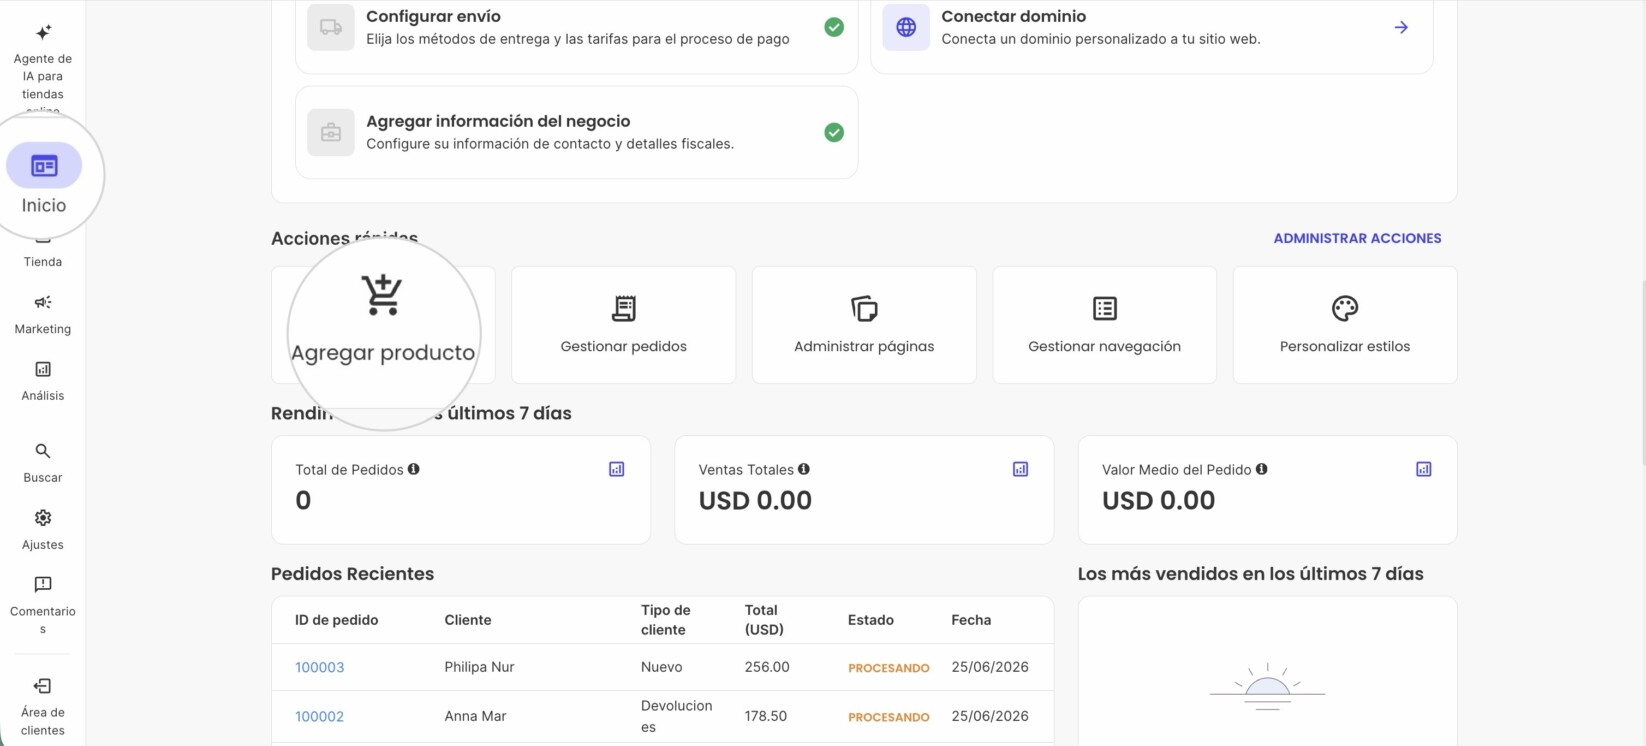The image size is (1646, 746).
Task: Open the Ventas Totales report icon
Action: coord(1021,469)
